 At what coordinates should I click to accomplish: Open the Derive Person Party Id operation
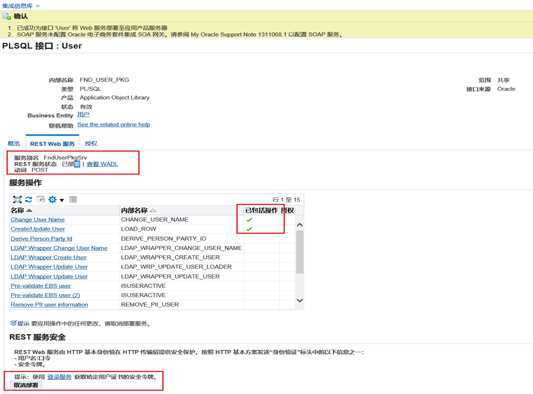point(41,239)
